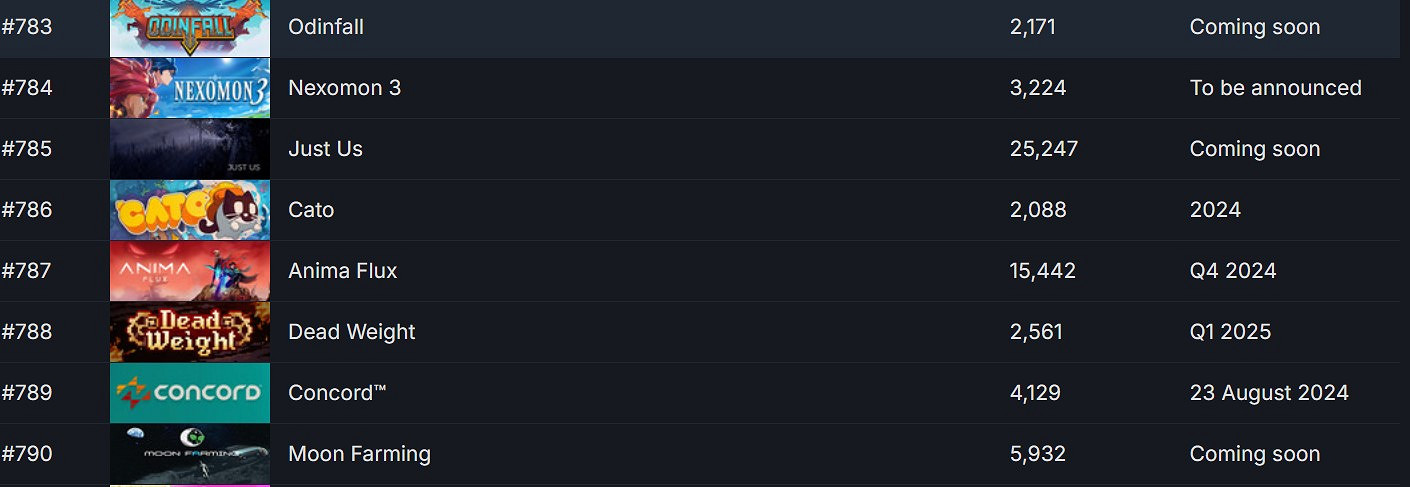Open the Cato game artwork
This screenshot has width=1410, height=487.
(190, 210)
